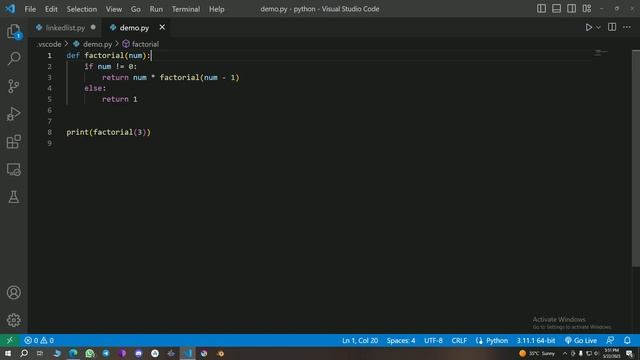Screen dimensions: 640x360
Task: Click line number 3 in gutter
Action: pyautogui.click(x=50, y=78)
